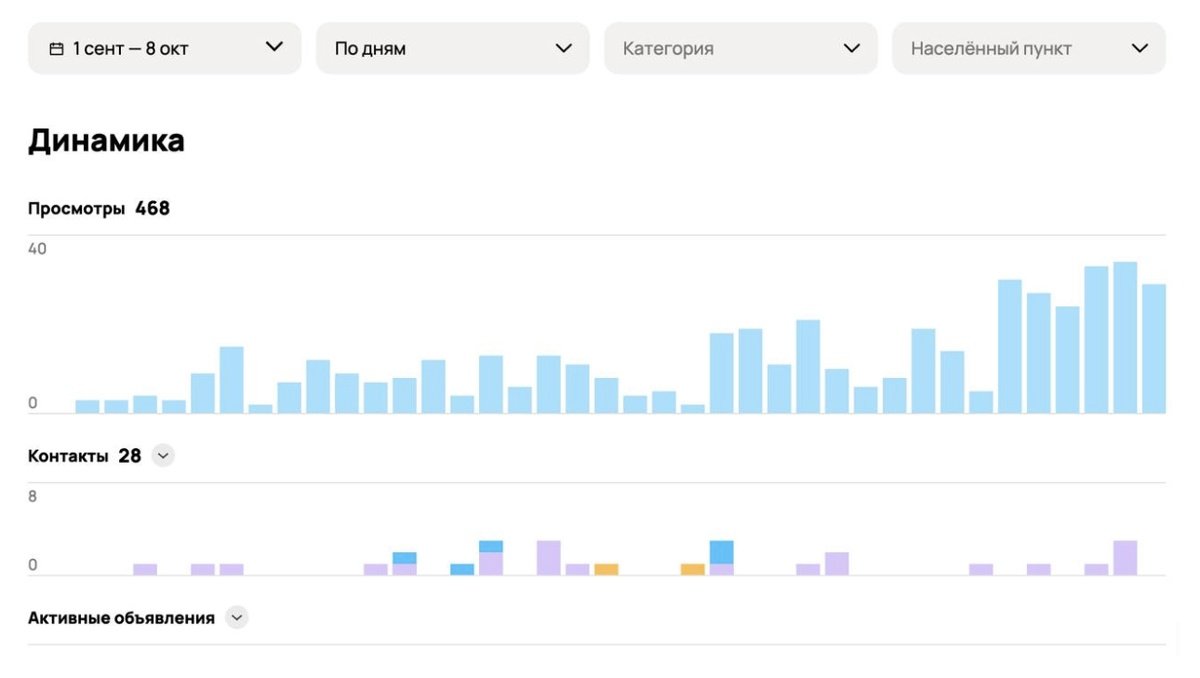Click the 'Просмотры 468' heading label
Screen dimensions: 1200x678
coord(99,209)
